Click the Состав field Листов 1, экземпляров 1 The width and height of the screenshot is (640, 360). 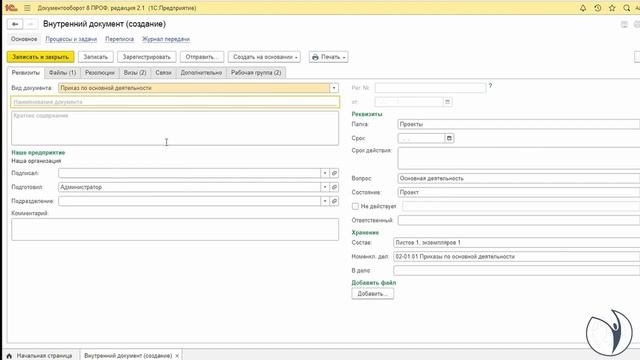517,242
